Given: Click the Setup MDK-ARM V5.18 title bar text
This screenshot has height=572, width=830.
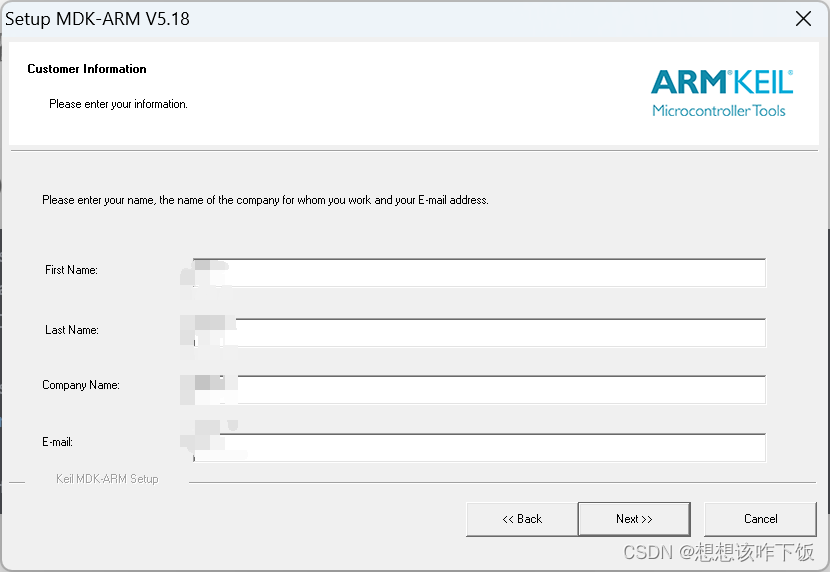Looking at the screenshot, I should pyautogui.click(x=97, y=19).
